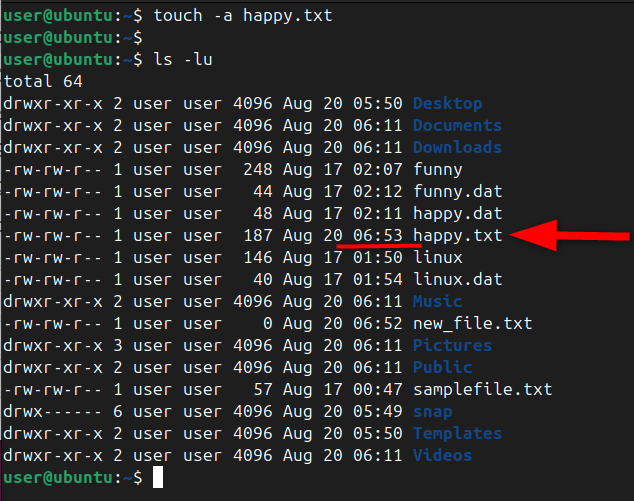
Task: Select the Documents directory name
Action: click(x=457, y=125)
